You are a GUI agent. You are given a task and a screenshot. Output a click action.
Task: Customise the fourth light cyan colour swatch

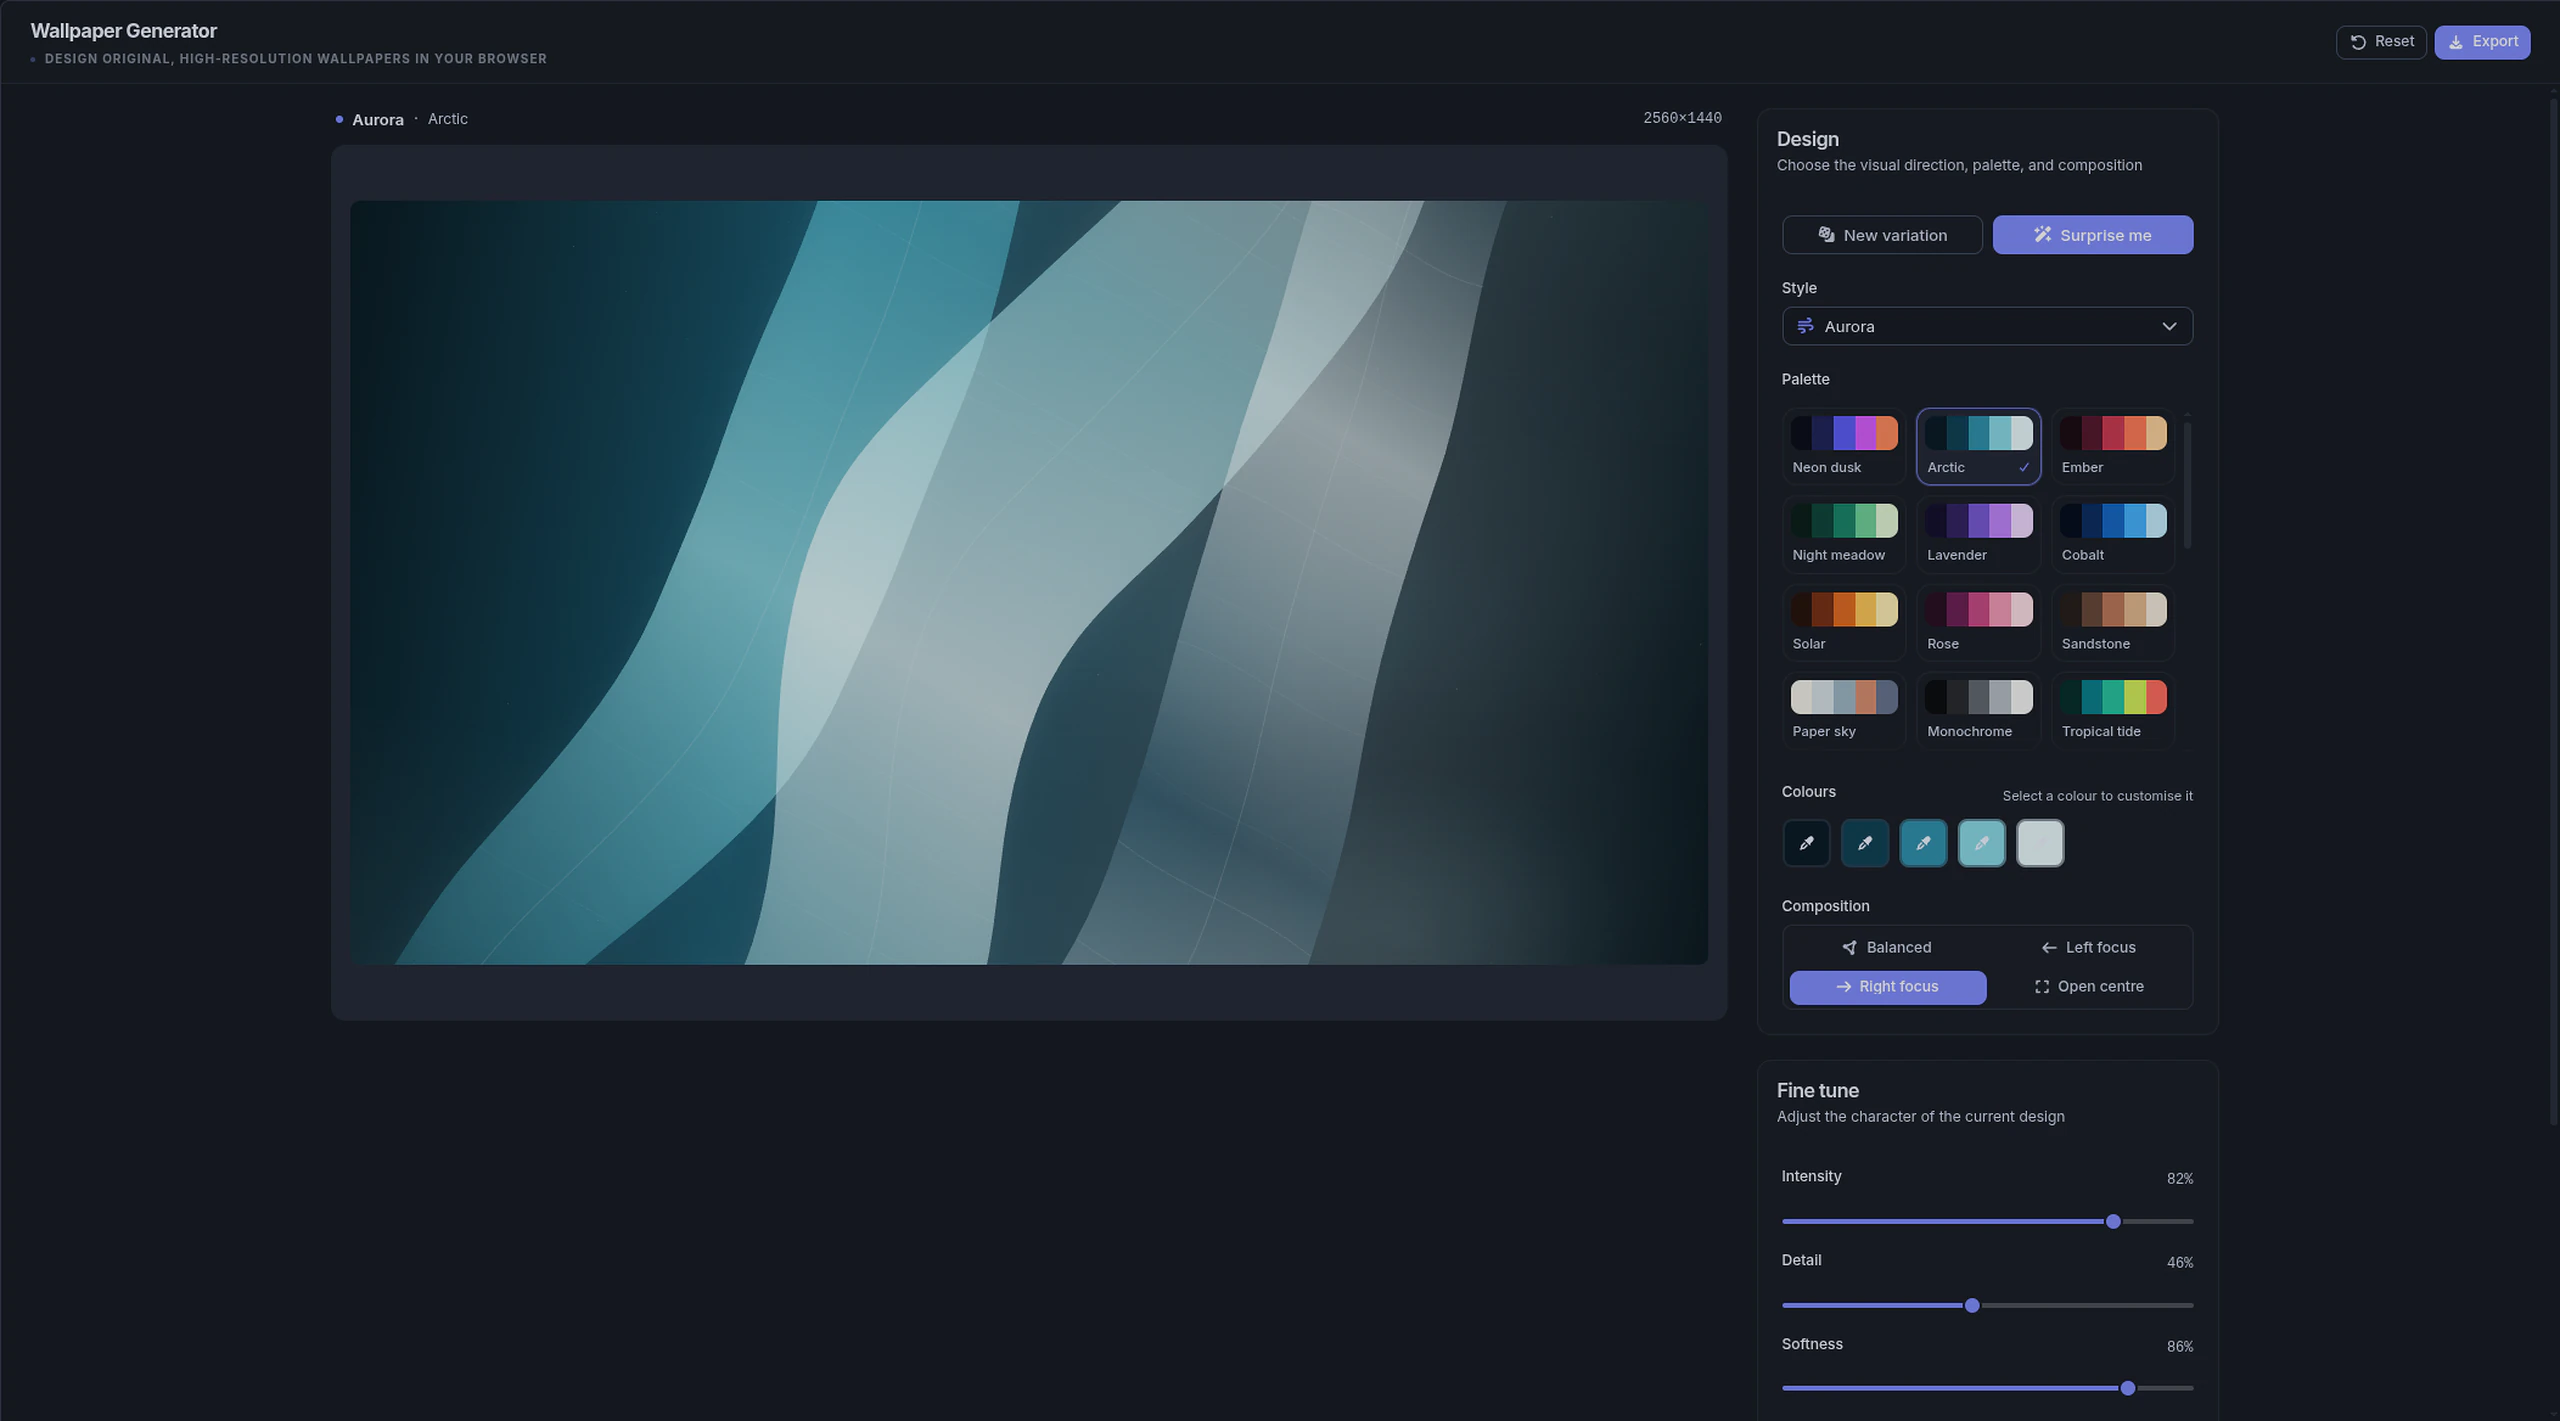(x=1981, y=843)
